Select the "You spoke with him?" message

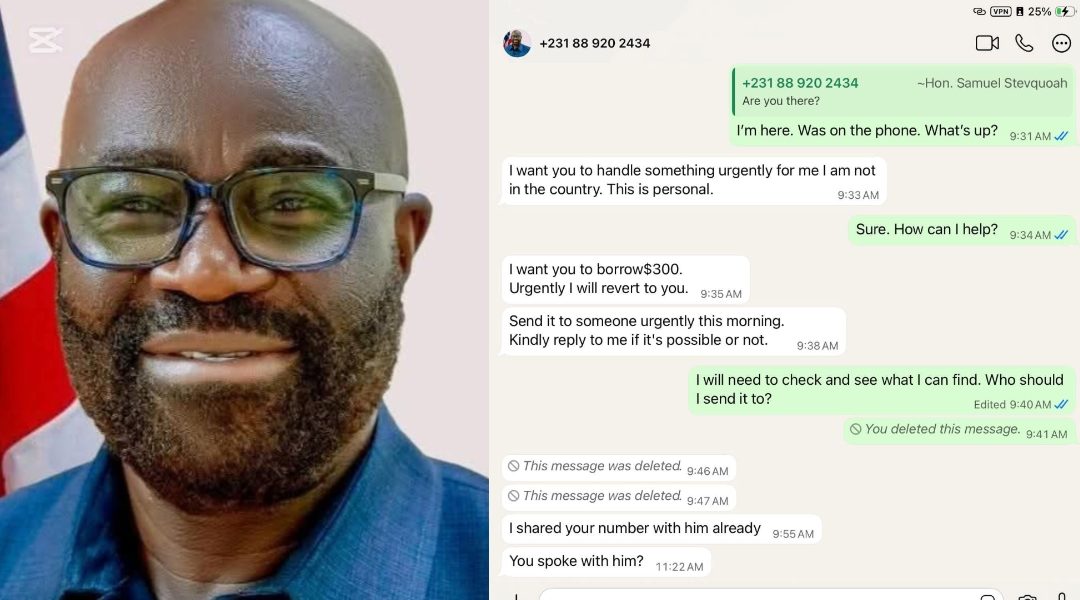pos(605,561)
